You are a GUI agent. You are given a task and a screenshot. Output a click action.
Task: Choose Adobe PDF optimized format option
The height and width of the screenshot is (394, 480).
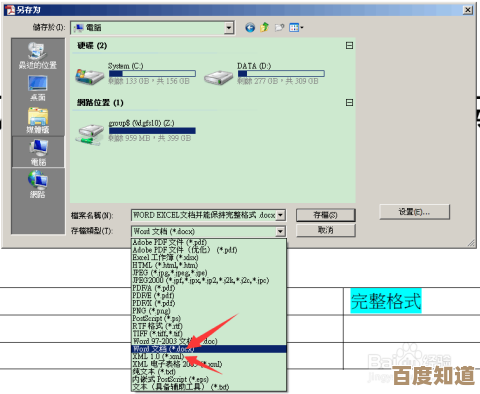pos(209,250)
